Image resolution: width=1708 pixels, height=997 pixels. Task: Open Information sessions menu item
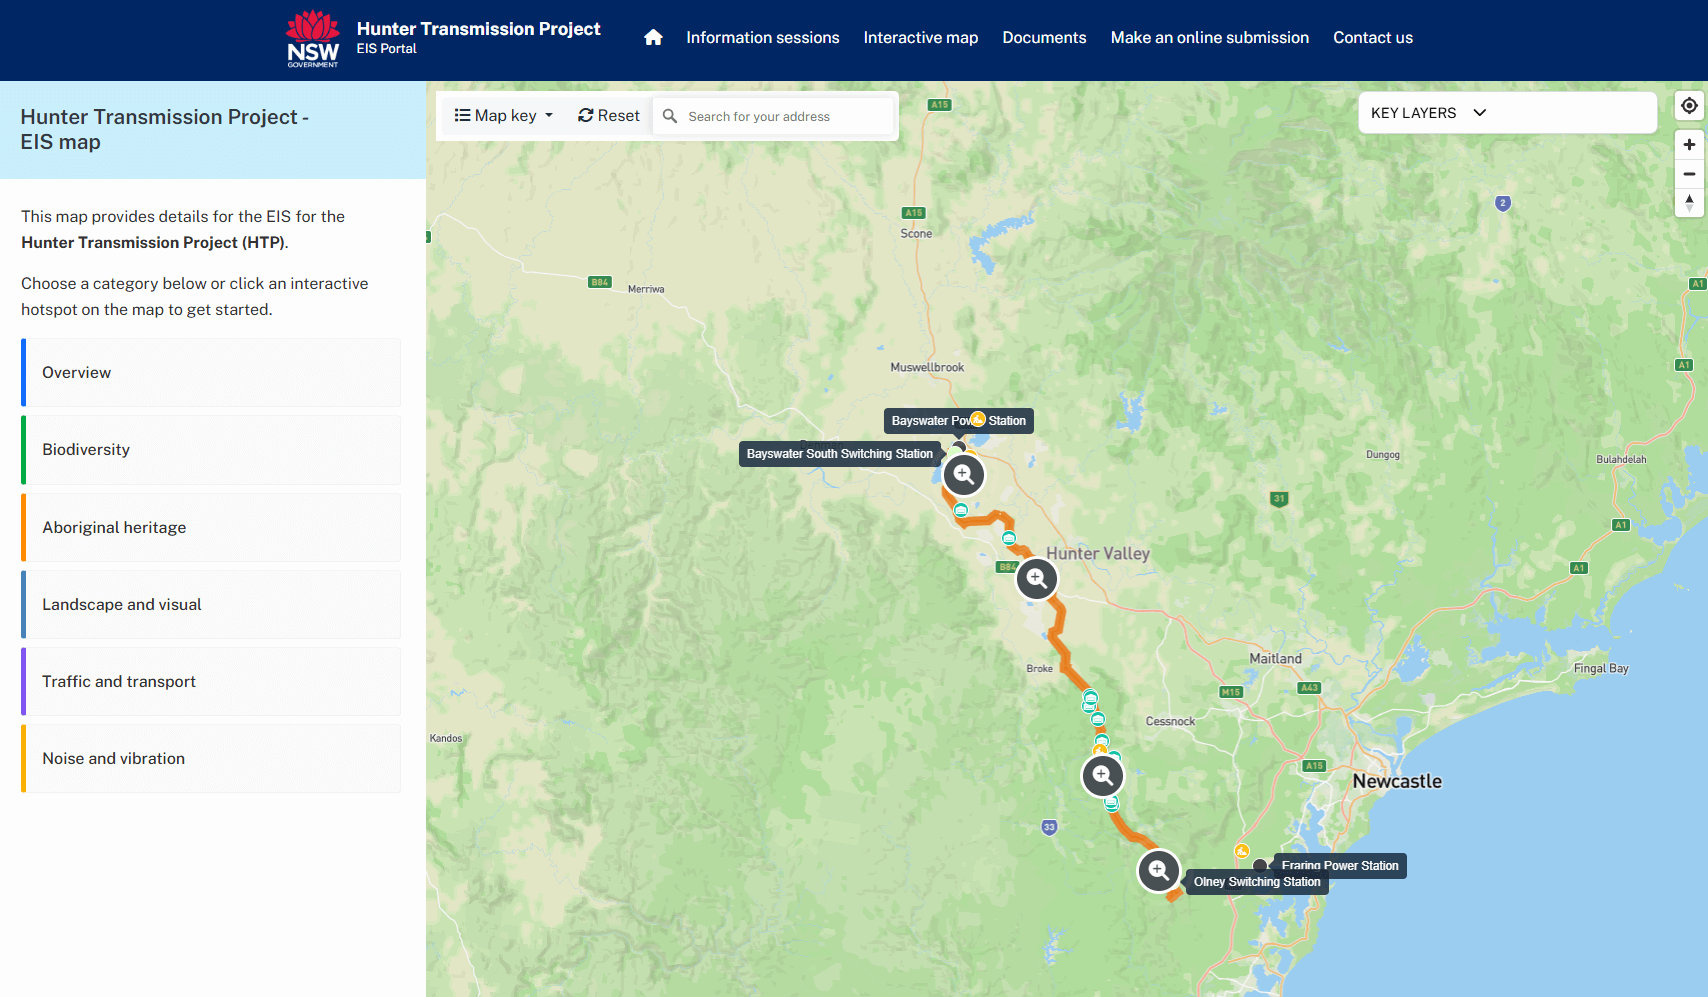pyautogui.click(x=762, y=38)
